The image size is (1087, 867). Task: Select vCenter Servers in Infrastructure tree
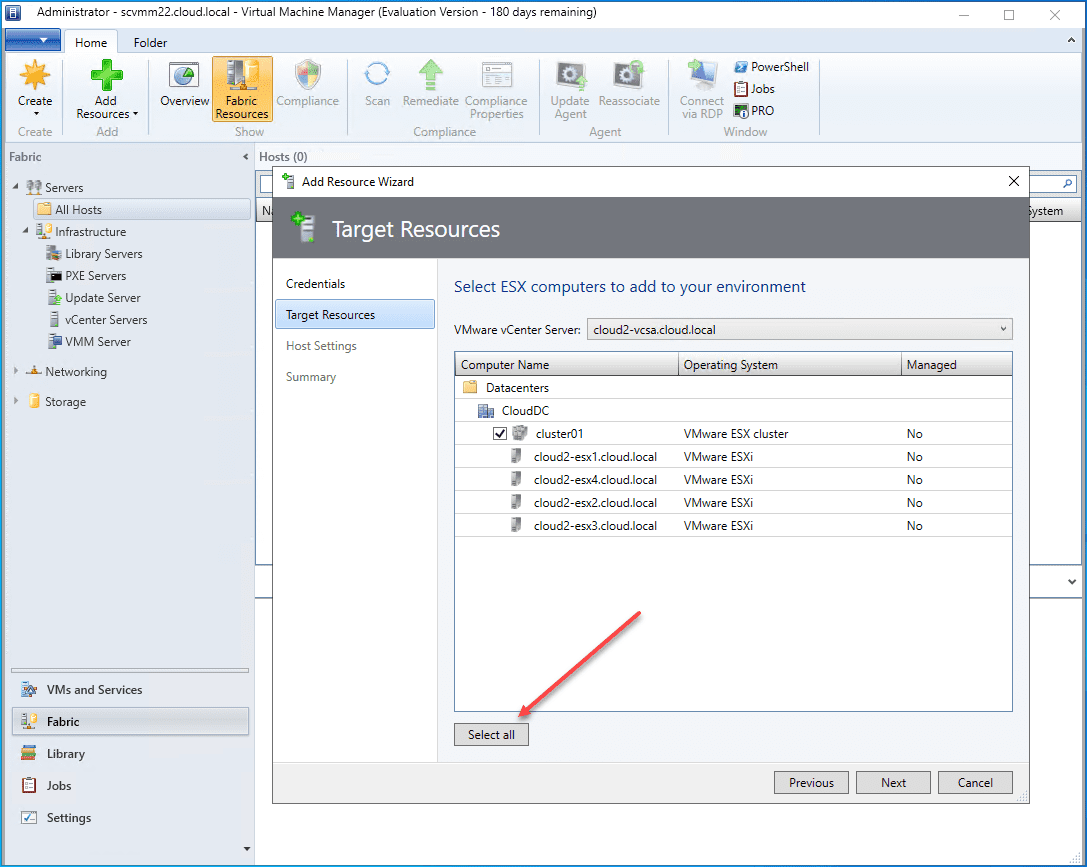click(105, 320)
